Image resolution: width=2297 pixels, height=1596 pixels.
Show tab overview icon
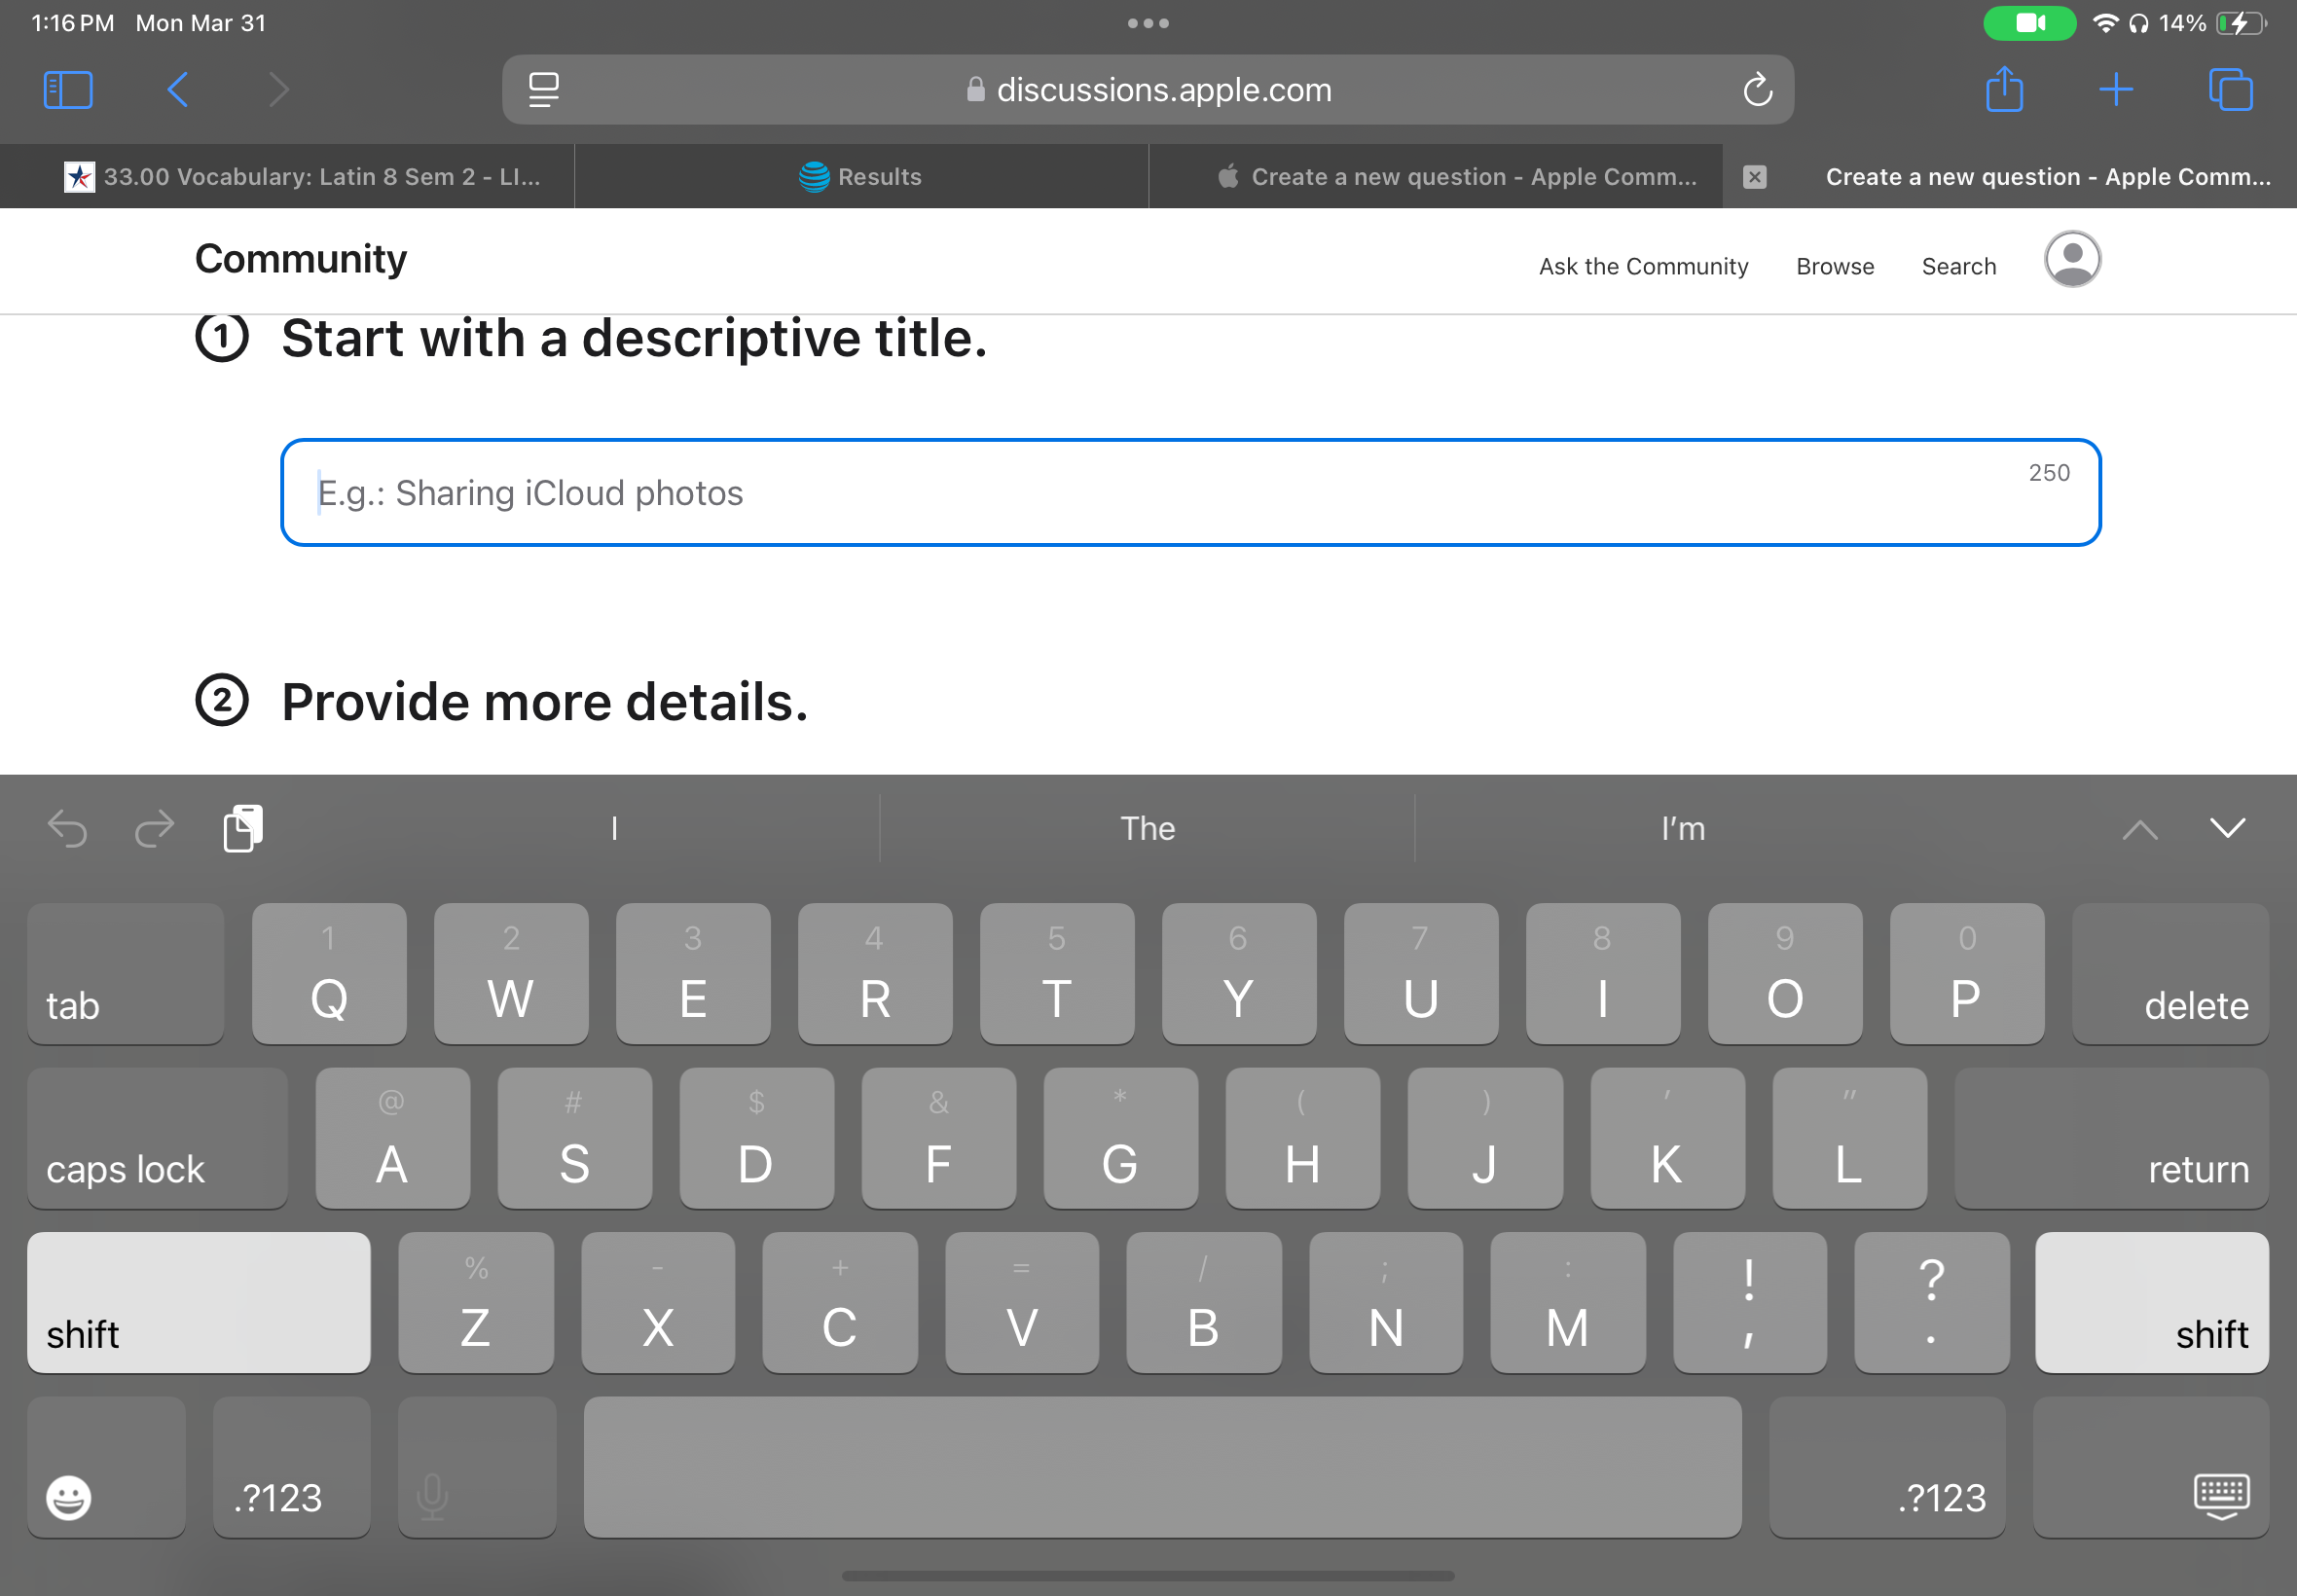coord(2230,90)
